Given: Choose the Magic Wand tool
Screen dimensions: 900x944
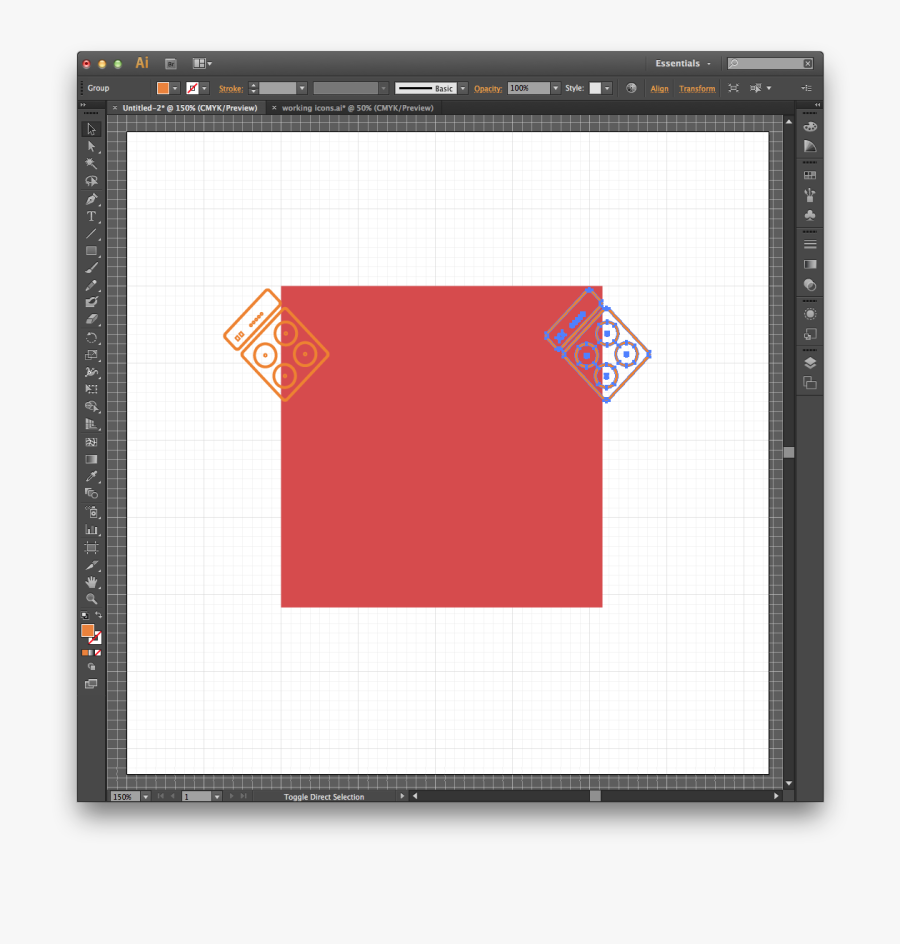Looking at the screenshot, I should tap(91, 163).
